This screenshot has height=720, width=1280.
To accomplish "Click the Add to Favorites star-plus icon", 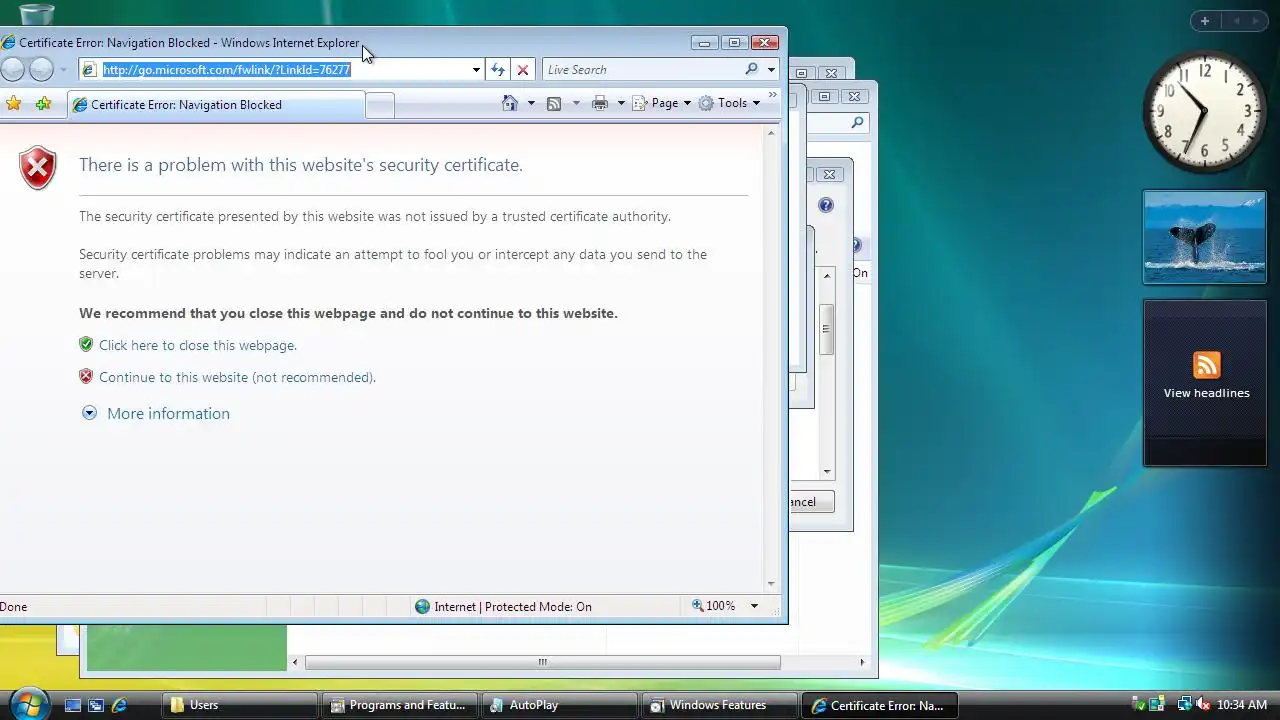I will coord(43,104).
